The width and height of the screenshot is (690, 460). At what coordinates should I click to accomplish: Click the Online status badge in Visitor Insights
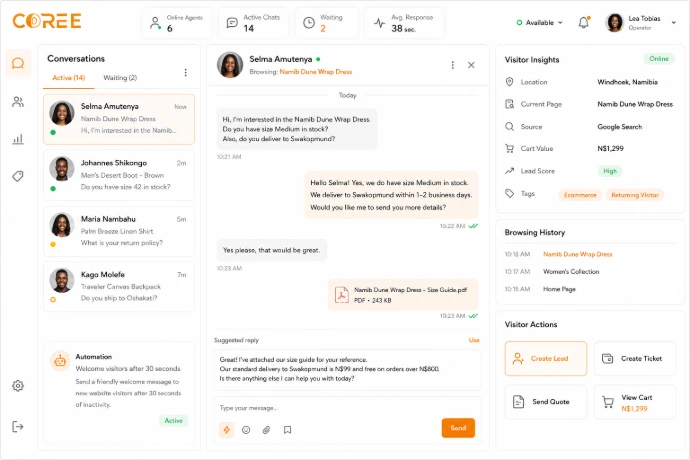tap(659, 59)
